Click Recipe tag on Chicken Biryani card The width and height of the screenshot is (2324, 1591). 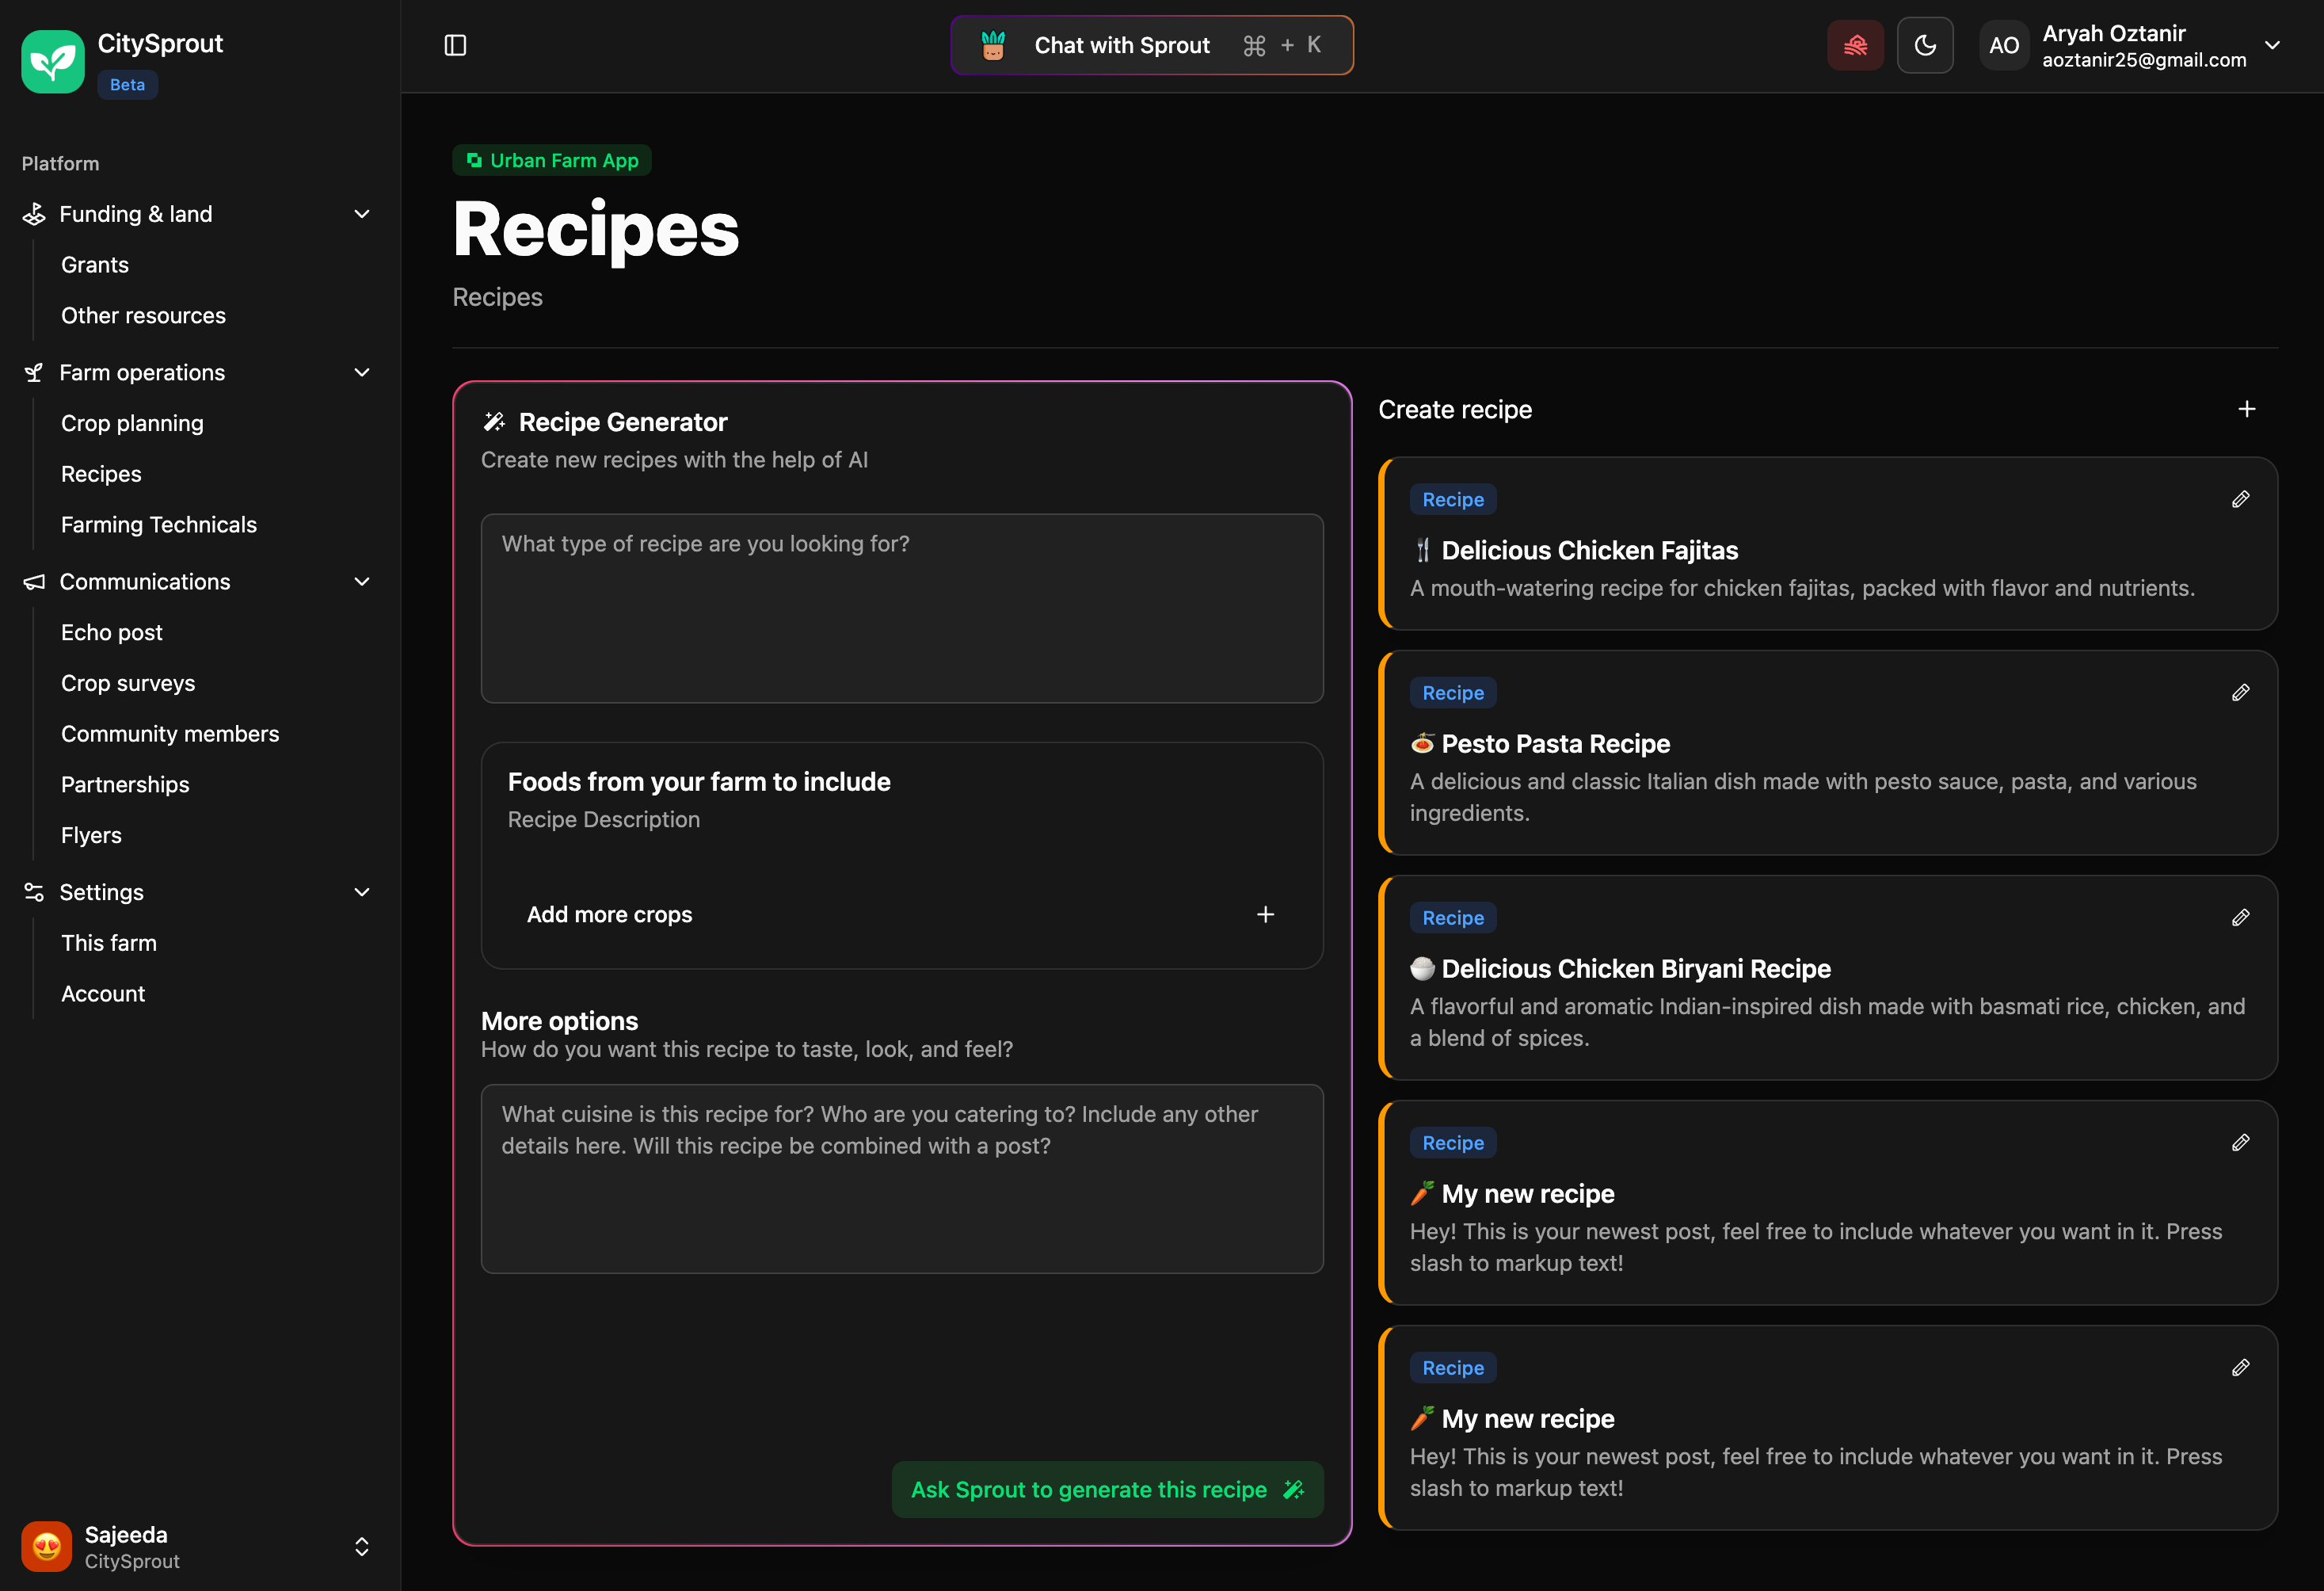click(x=1453, y=917)
